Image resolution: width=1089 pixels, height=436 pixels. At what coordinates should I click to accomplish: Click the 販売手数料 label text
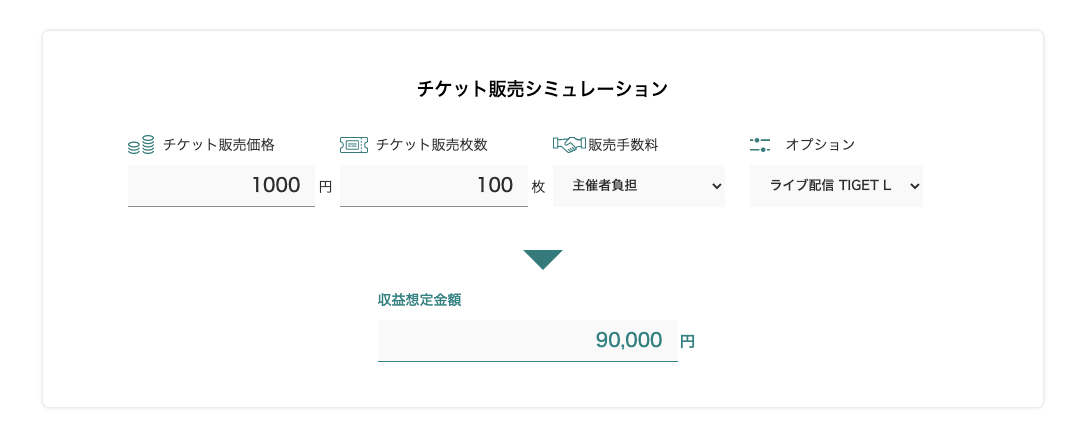click(x=623, y=144)
